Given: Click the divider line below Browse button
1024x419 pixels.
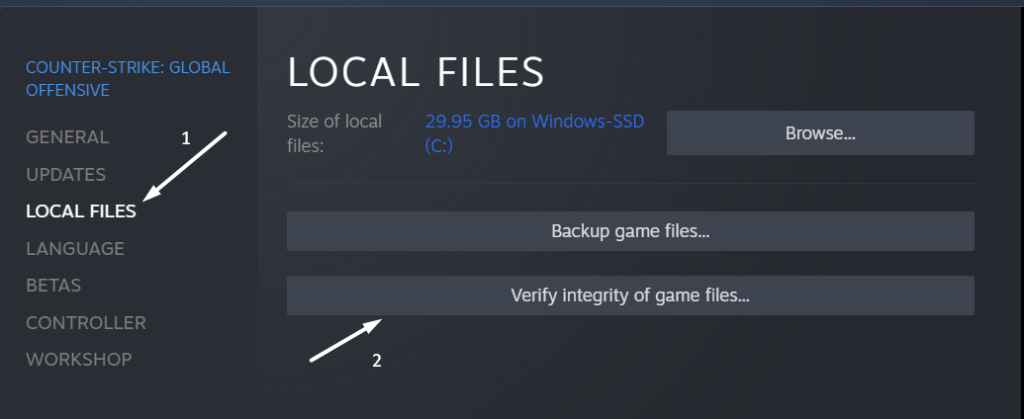Looking at the screenshot, I should (630, 183).
